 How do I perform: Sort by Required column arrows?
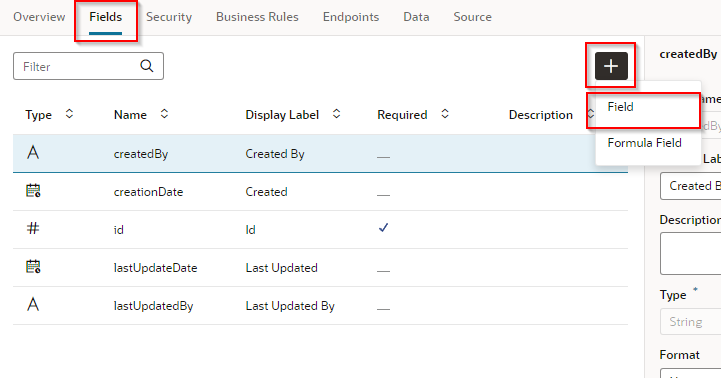[x=445, y=114]
